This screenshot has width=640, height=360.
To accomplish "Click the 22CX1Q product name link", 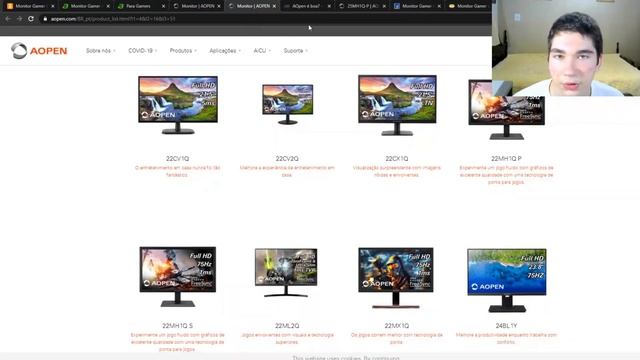I will (x=397, y=158).
